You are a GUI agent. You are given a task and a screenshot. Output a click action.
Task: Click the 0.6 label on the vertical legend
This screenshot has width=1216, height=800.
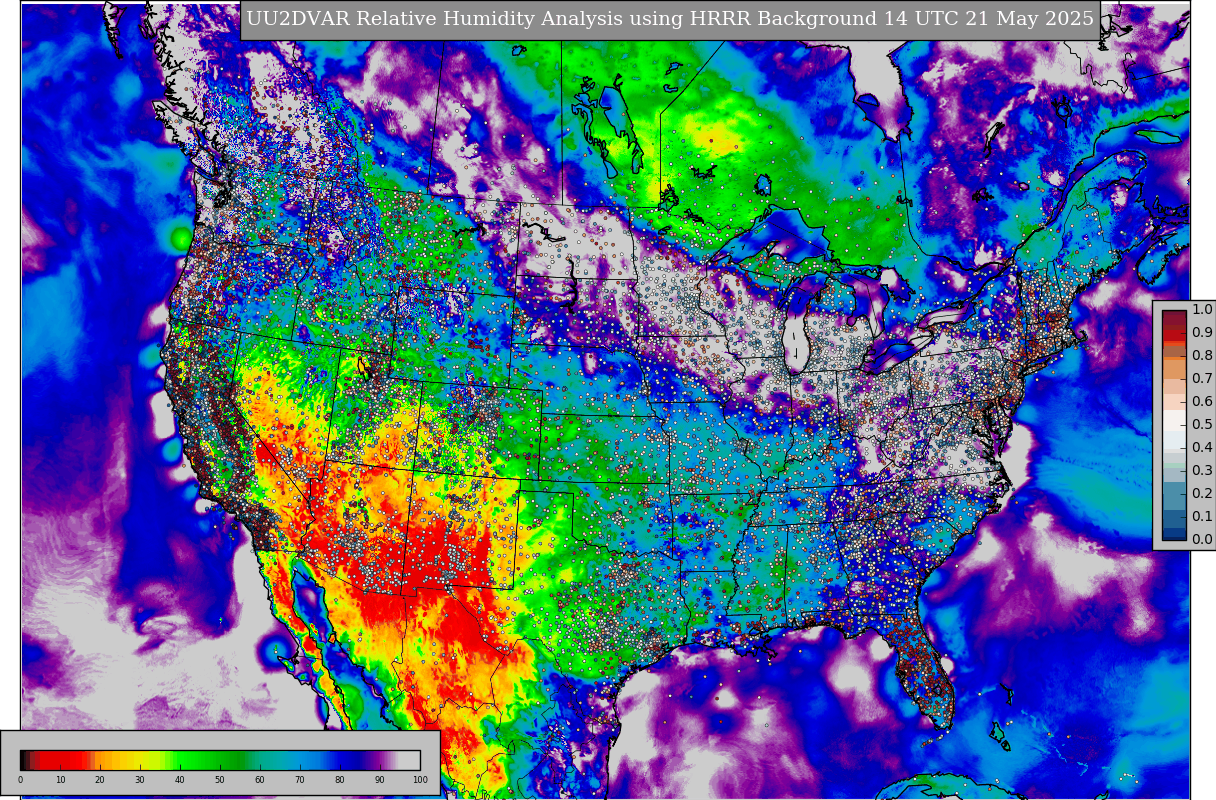point(1202,401)
